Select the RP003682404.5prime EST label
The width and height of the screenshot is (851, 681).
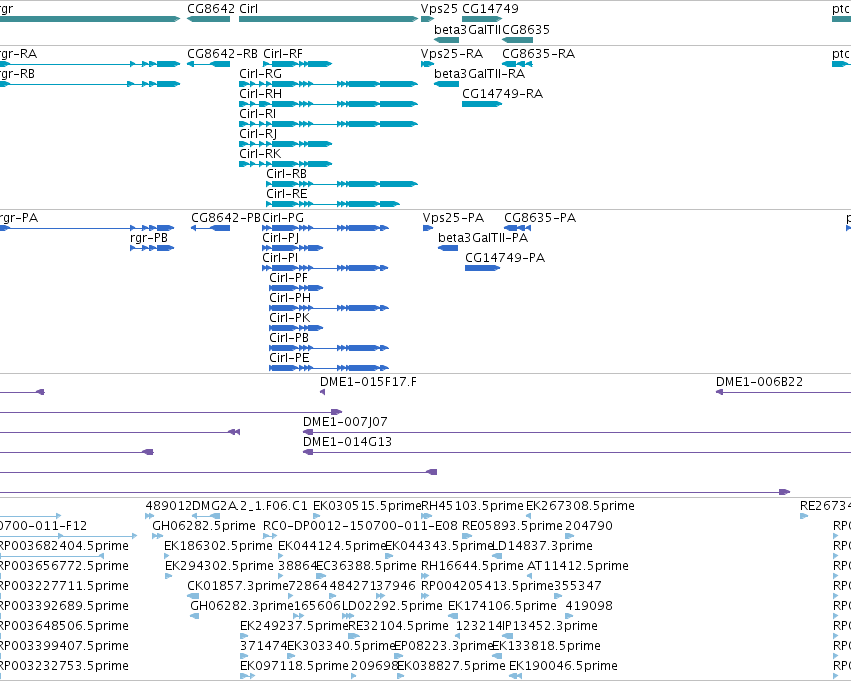click(x=64, y=546)
